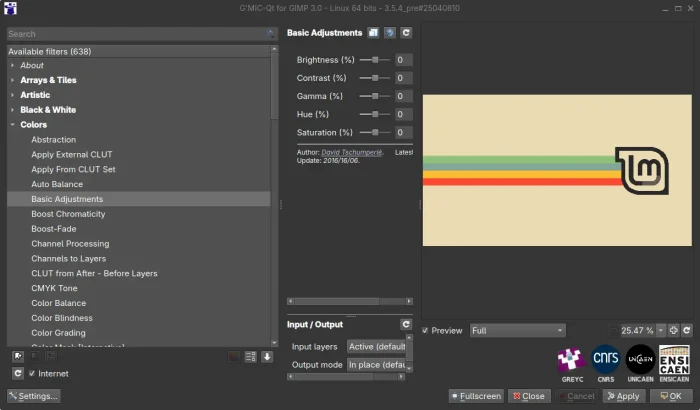
Task: Expand the Artistic category
Action: coord(12,95)
